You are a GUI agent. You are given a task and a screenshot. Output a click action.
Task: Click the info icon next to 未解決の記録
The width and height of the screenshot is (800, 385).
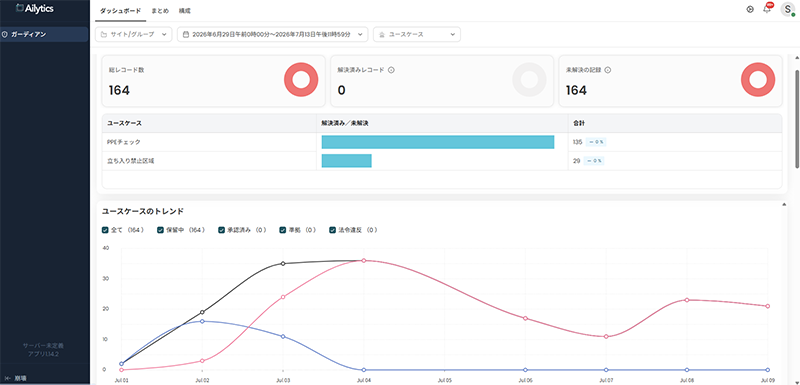tap(608, 70)
